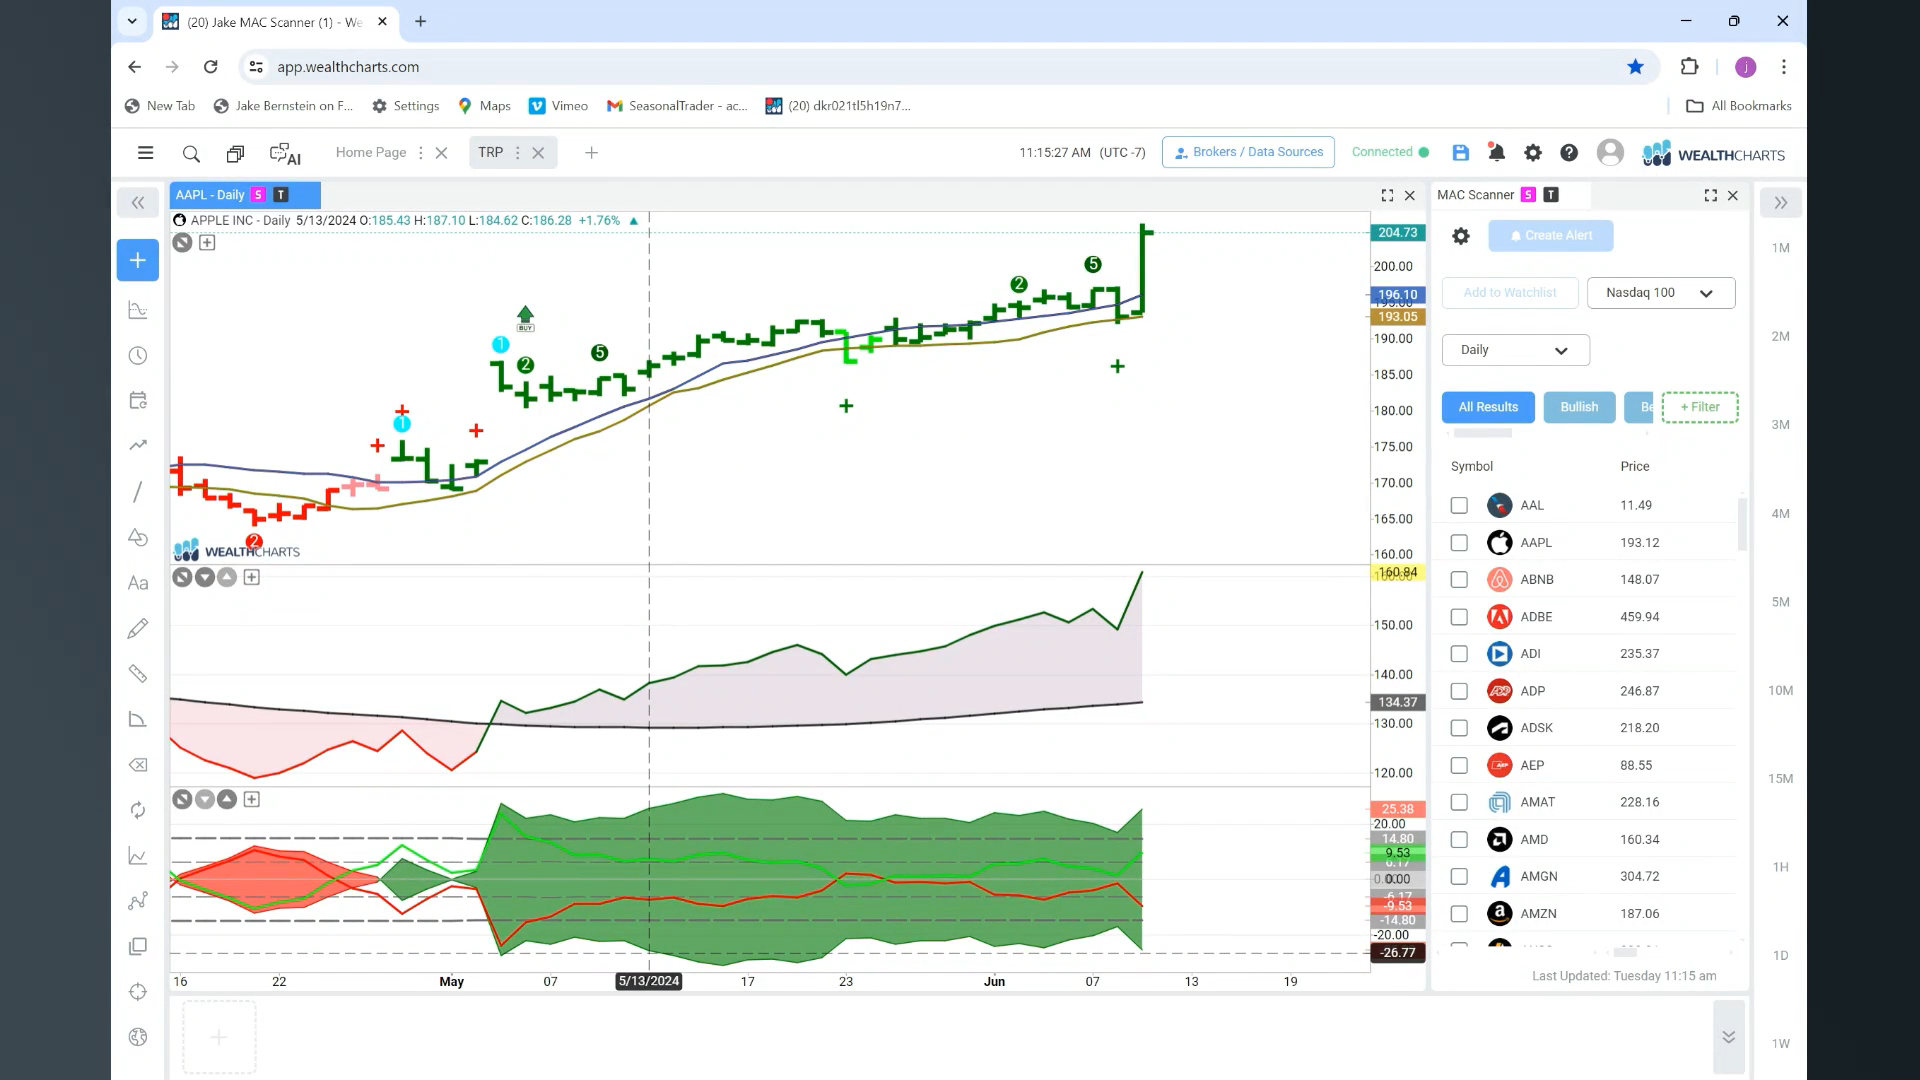Select the 1D timeframe on right bar
The height and width of the screenshot is (1080, 1920).
[x=1780, y=956]
